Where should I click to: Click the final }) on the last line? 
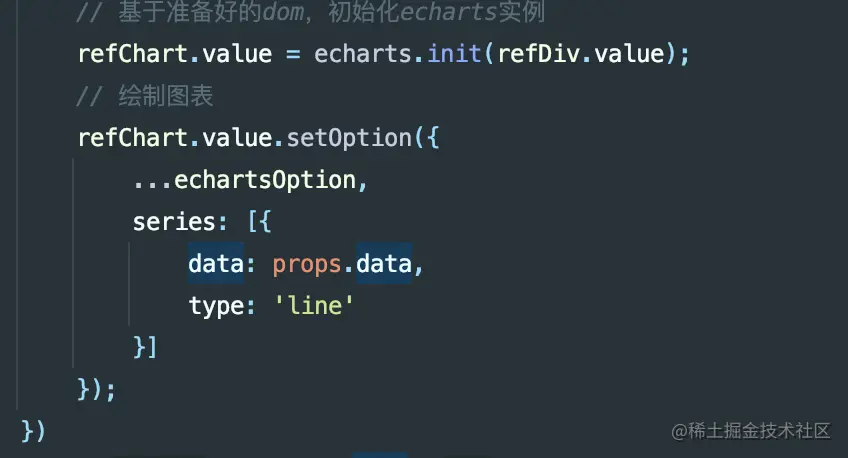tap(33, 431)
